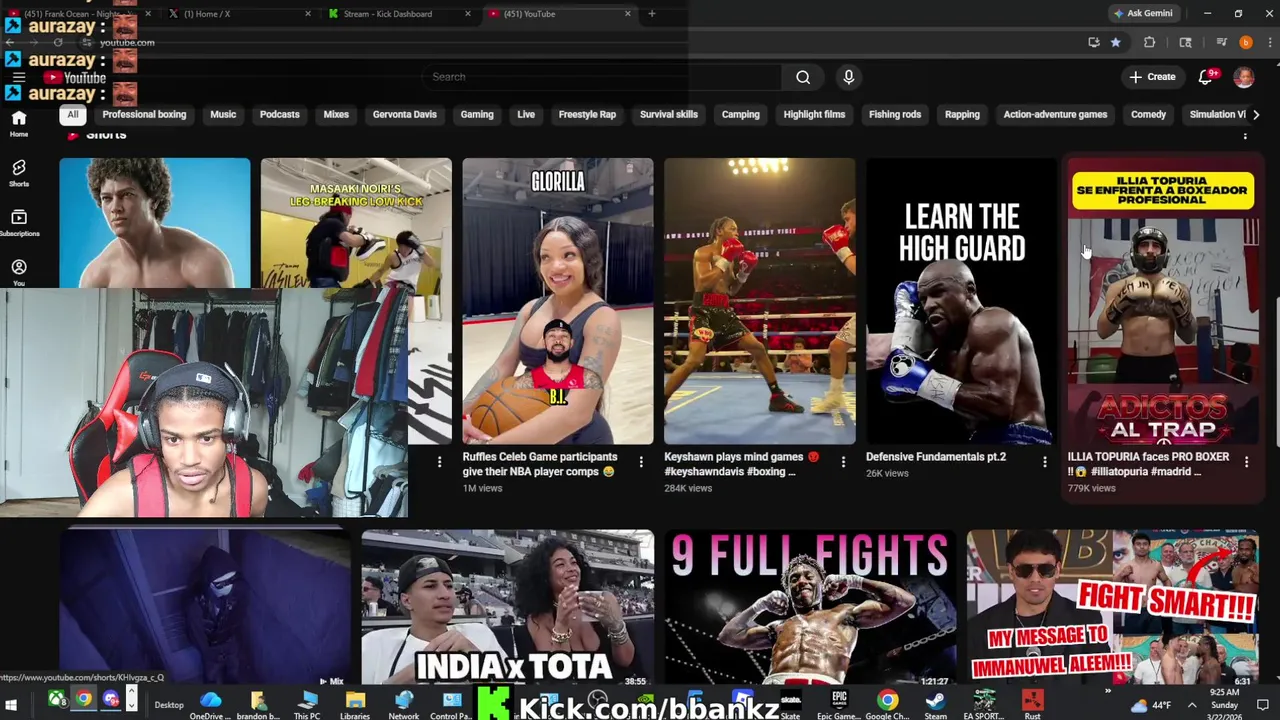
Task: Filter by Survival skills chip
Action: (669, 114)
